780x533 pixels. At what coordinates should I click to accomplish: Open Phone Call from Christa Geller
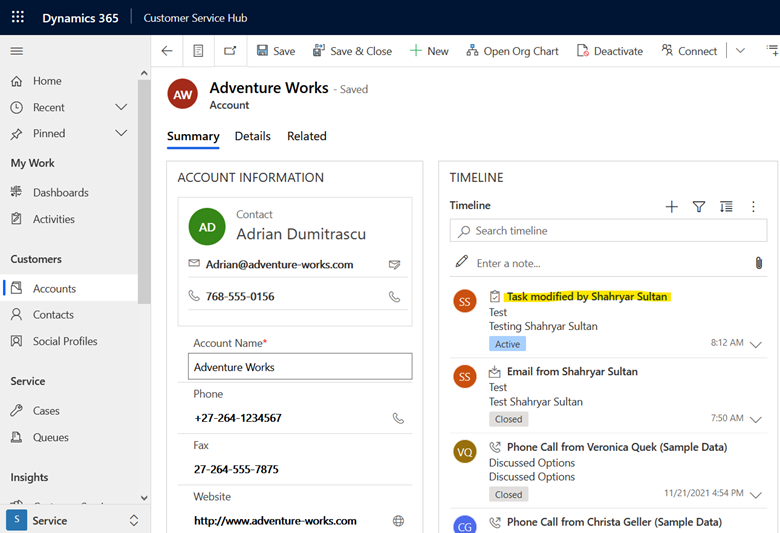click(614, 522)
